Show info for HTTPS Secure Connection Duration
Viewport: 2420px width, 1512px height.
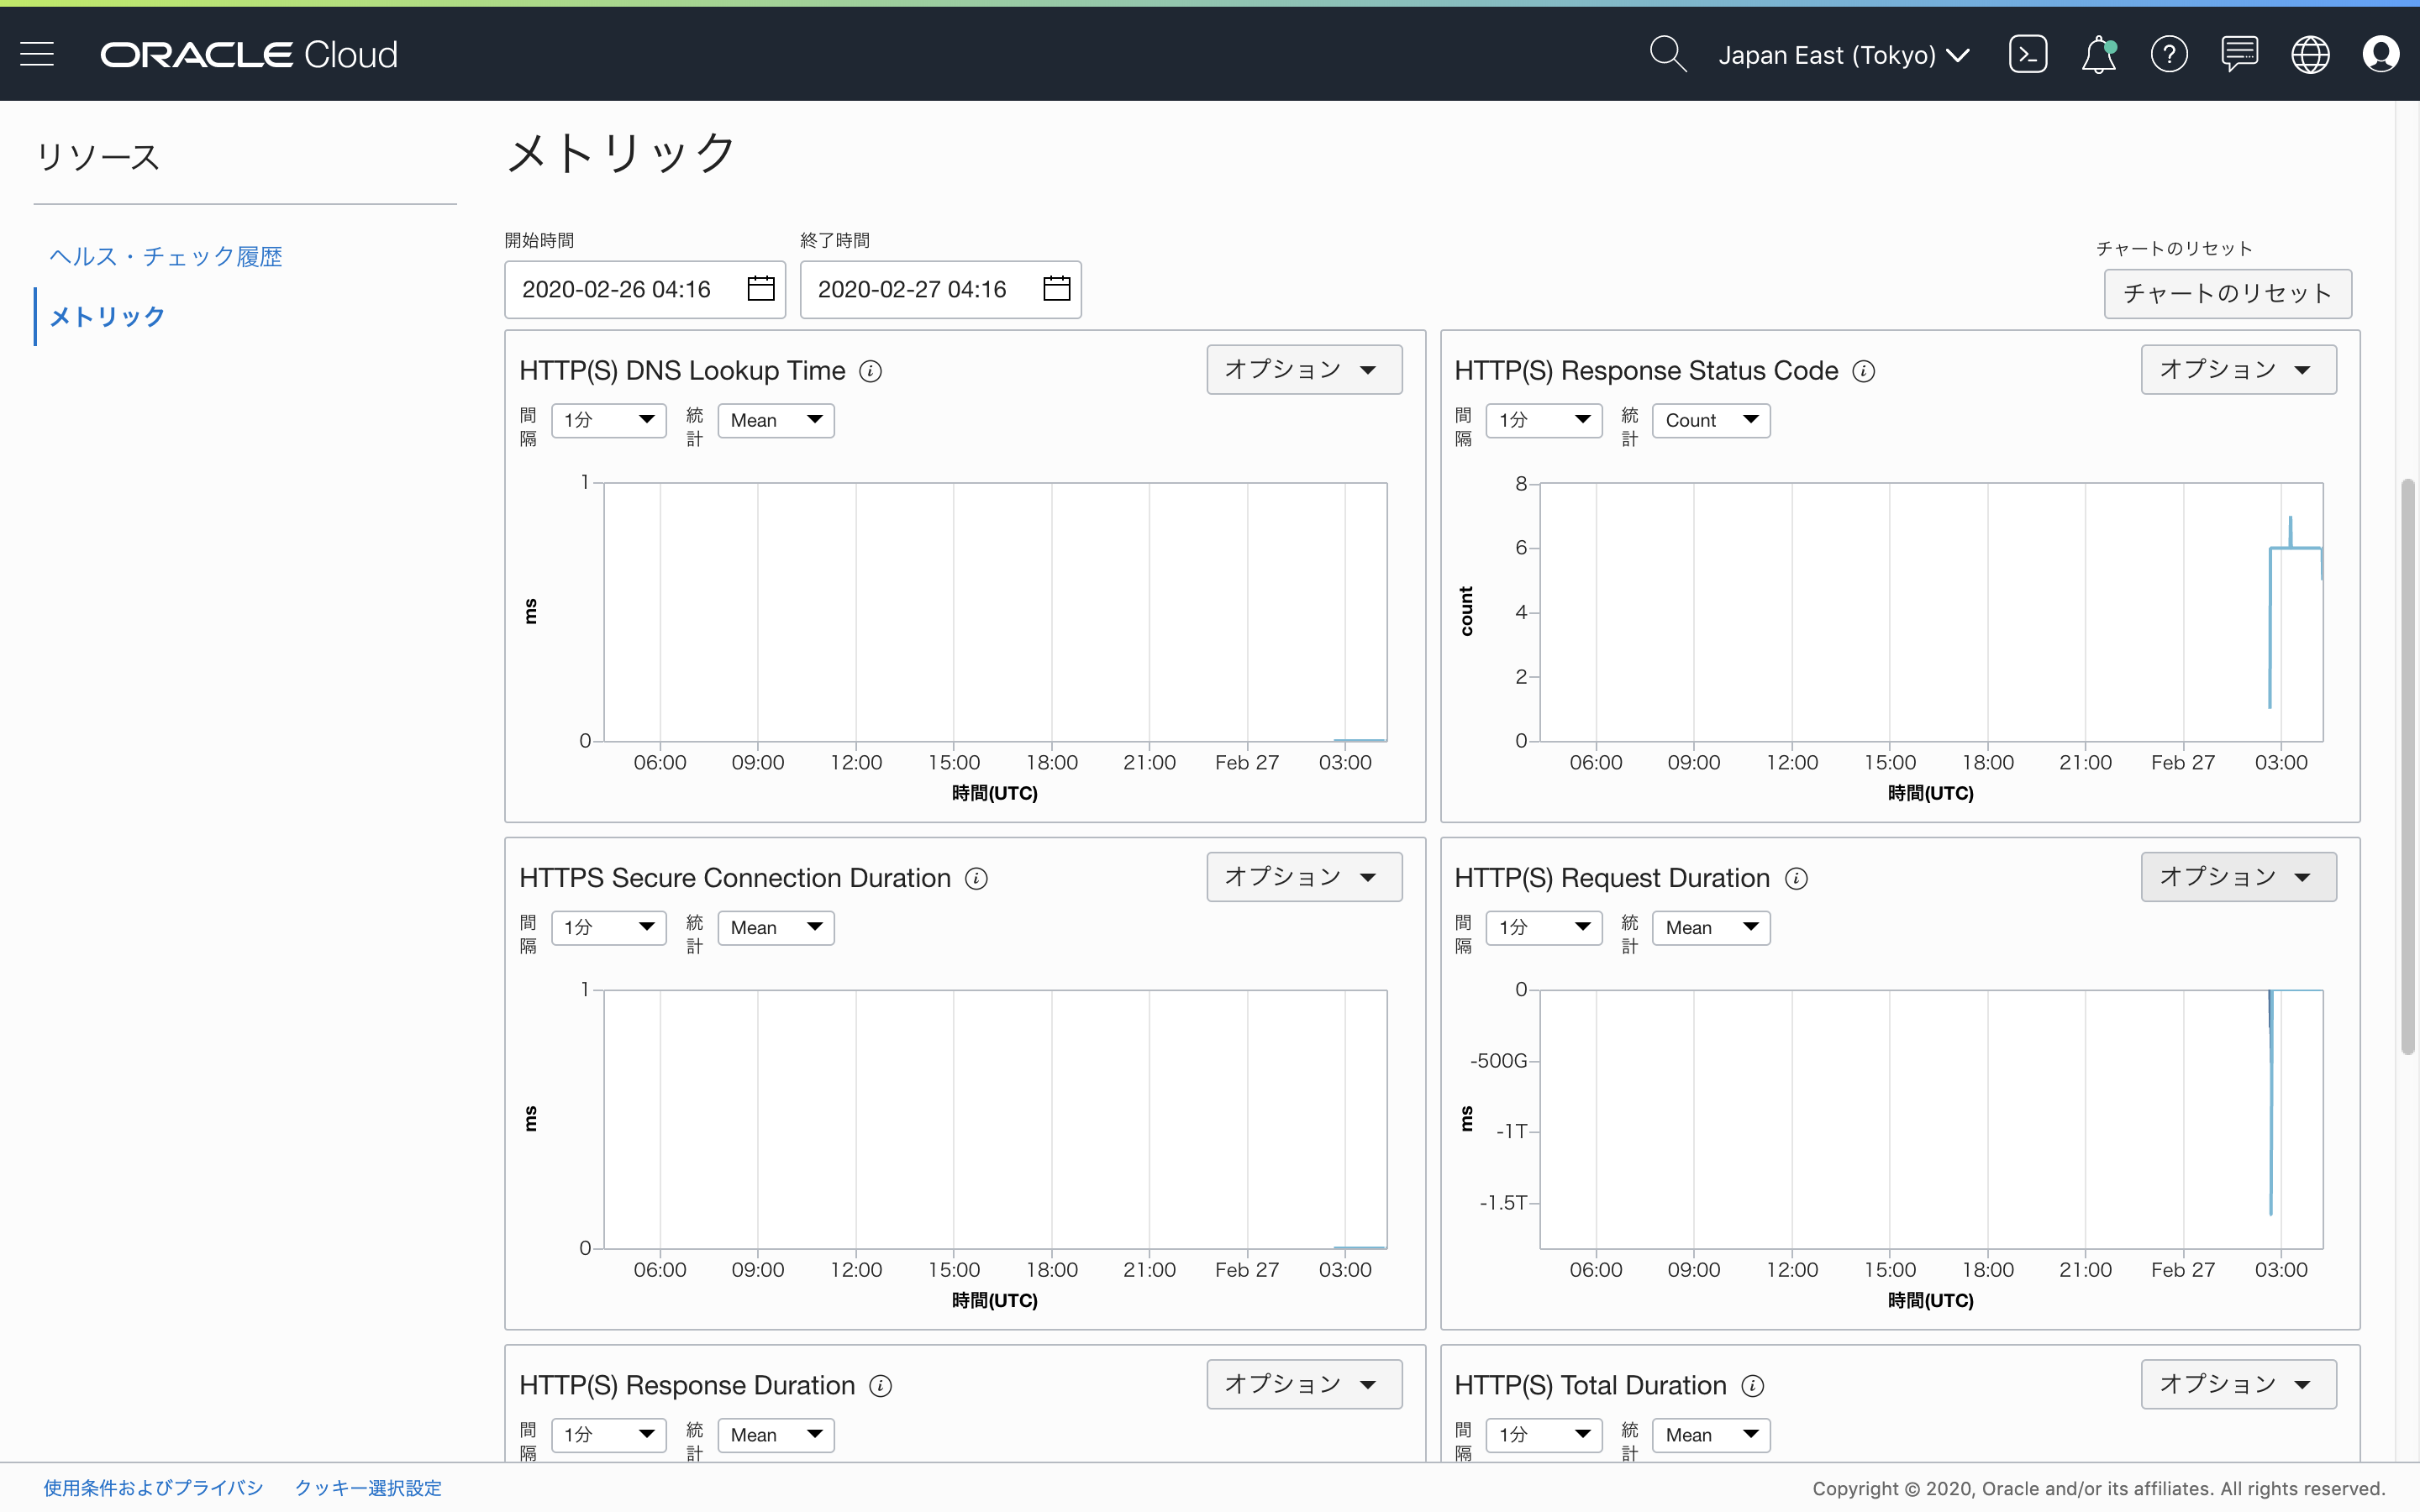(x=976, y=878)
